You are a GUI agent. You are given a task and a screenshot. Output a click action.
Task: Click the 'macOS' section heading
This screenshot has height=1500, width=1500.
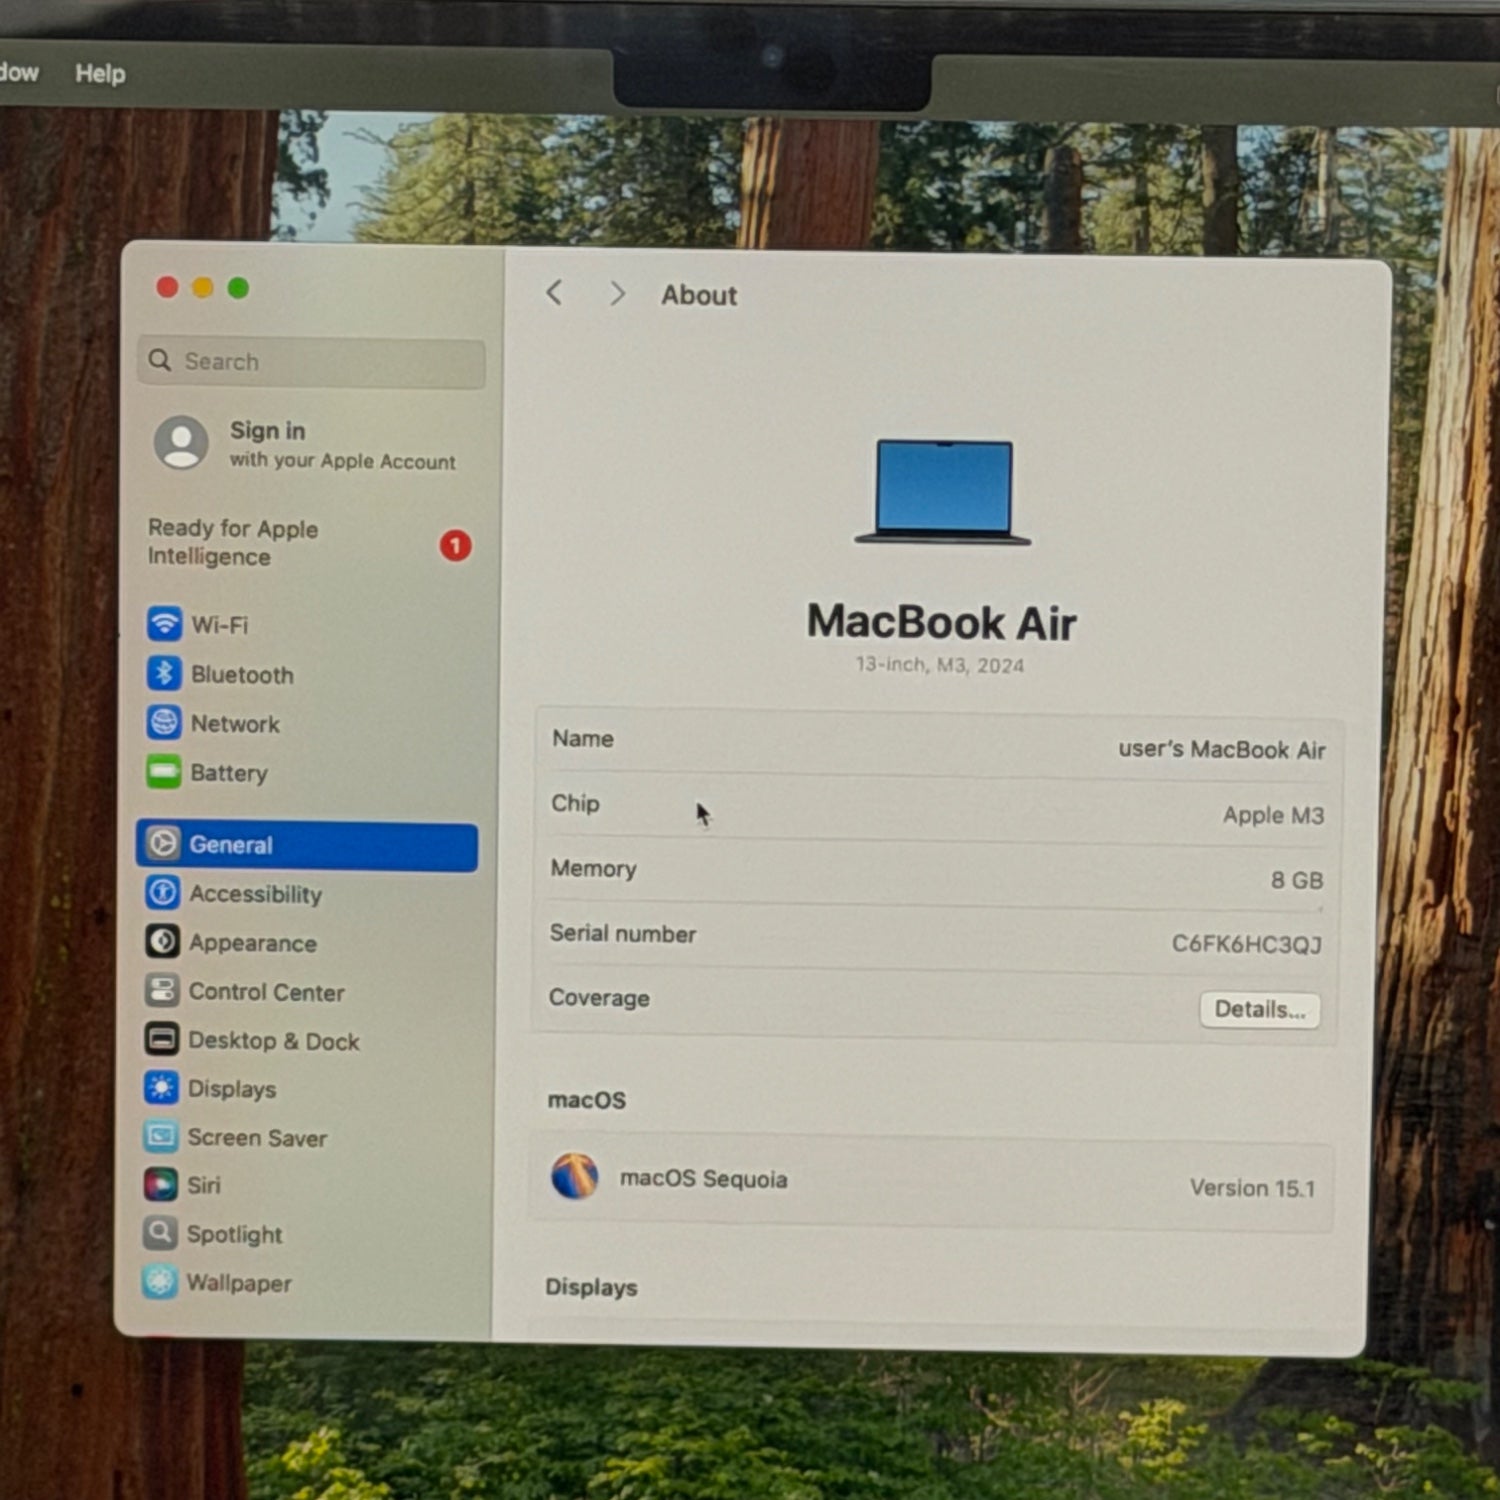pos(587,1100)
